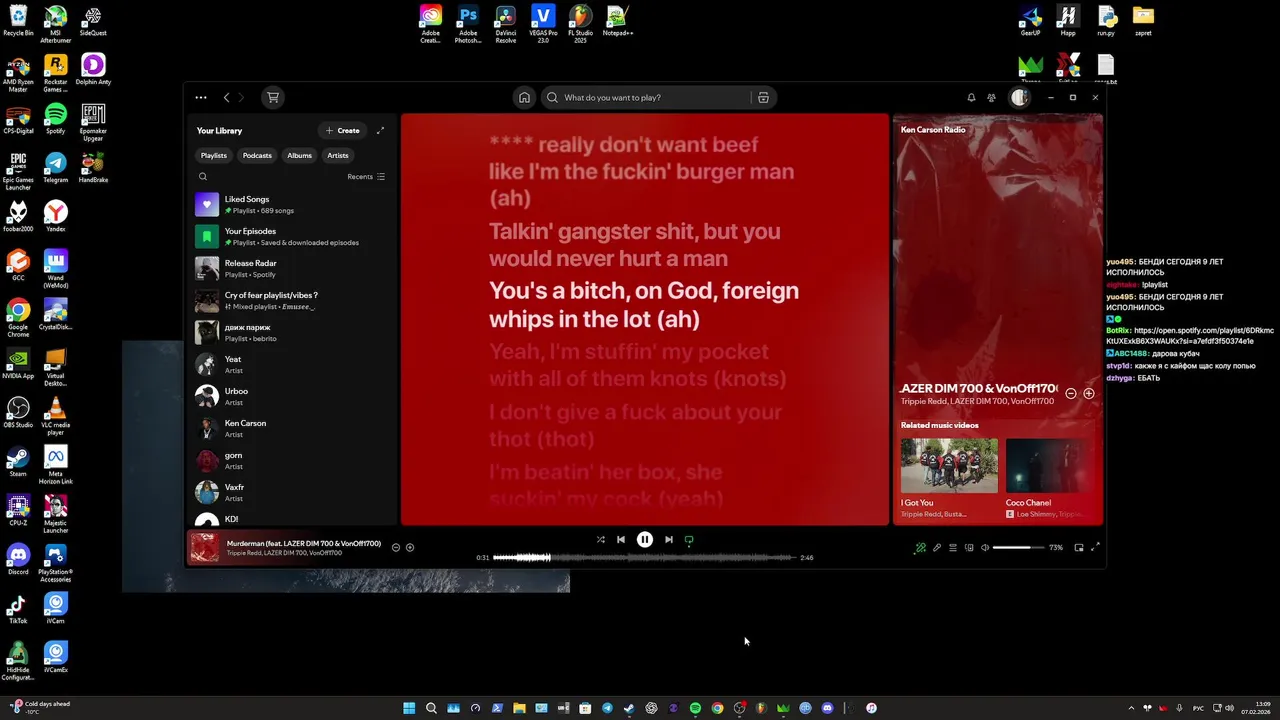Open Urboo artist in library

(292, 397)
